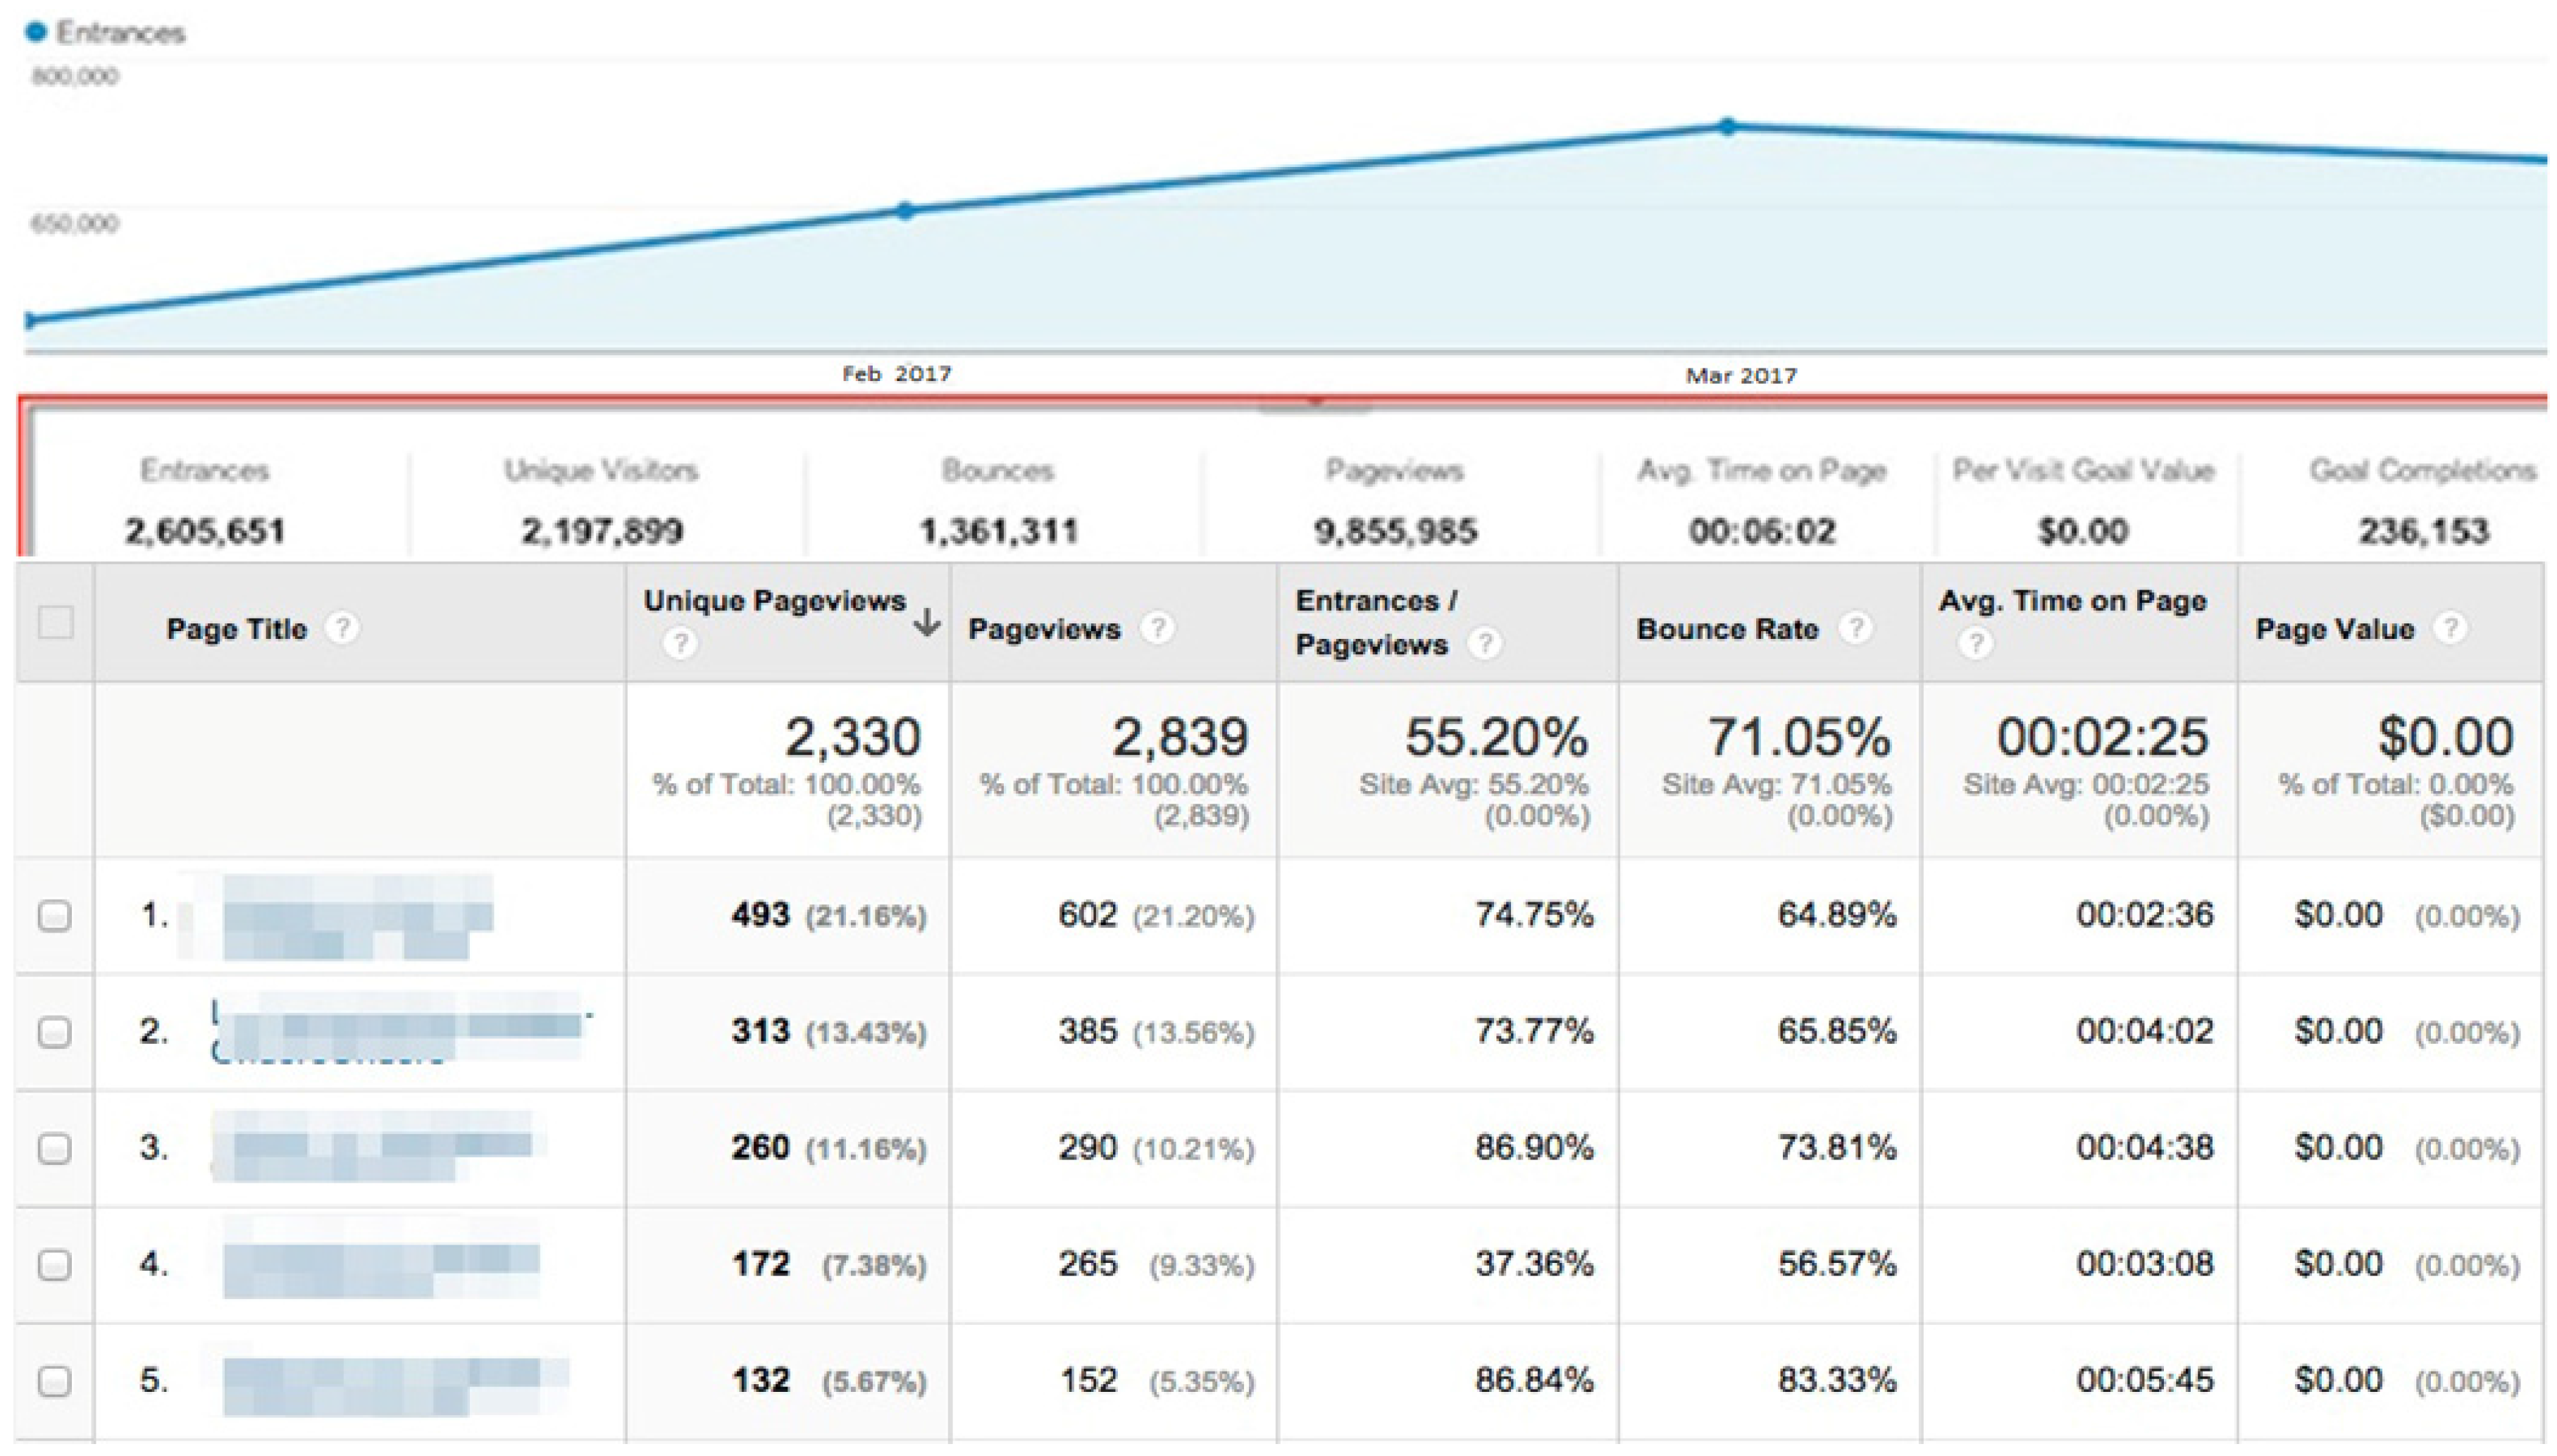Click help icon next to Page Title
2557x1456 pixels.
click(342, 628)
